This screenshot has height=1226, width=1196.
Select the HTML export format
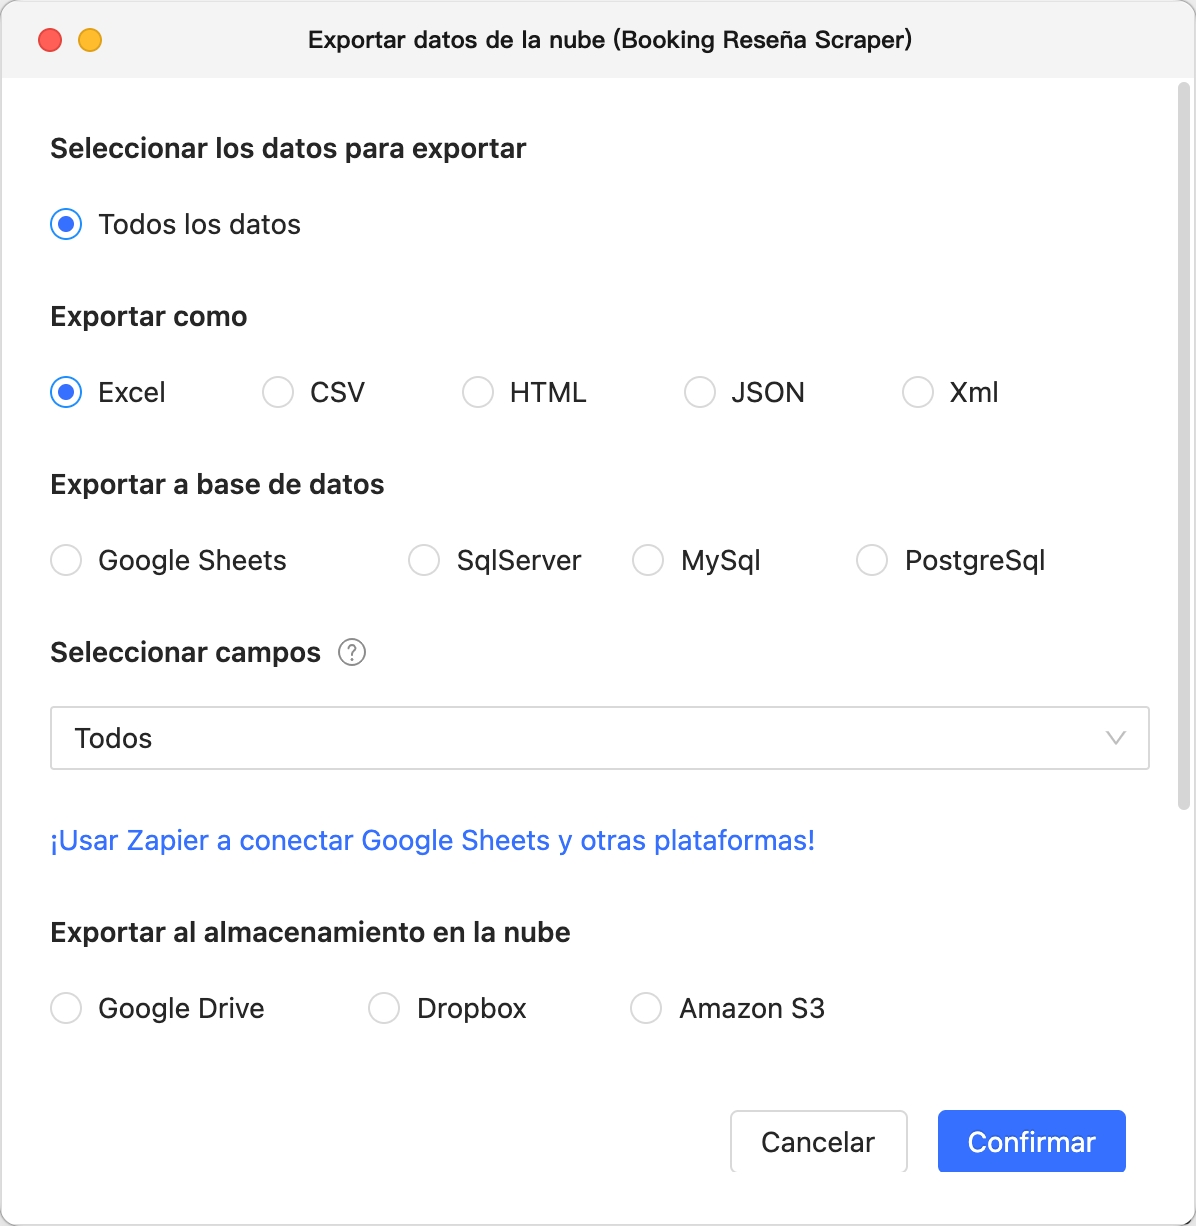click(477, 392)
